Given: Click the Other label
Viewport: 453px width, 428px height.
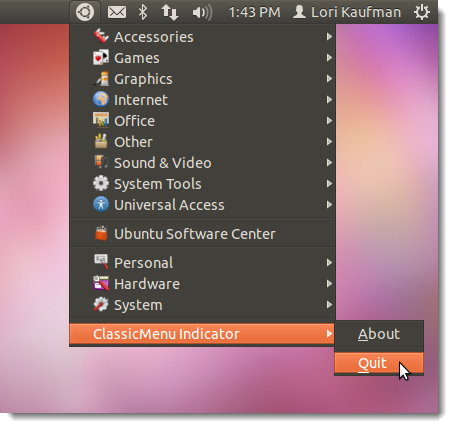Looking at the screenshot, I should 133,142.
